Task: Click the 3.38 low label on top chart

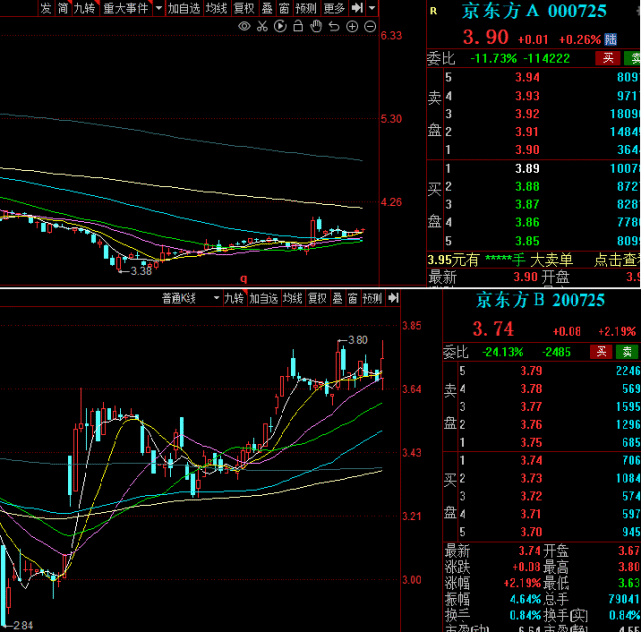Action: click(x=141, y=271)
